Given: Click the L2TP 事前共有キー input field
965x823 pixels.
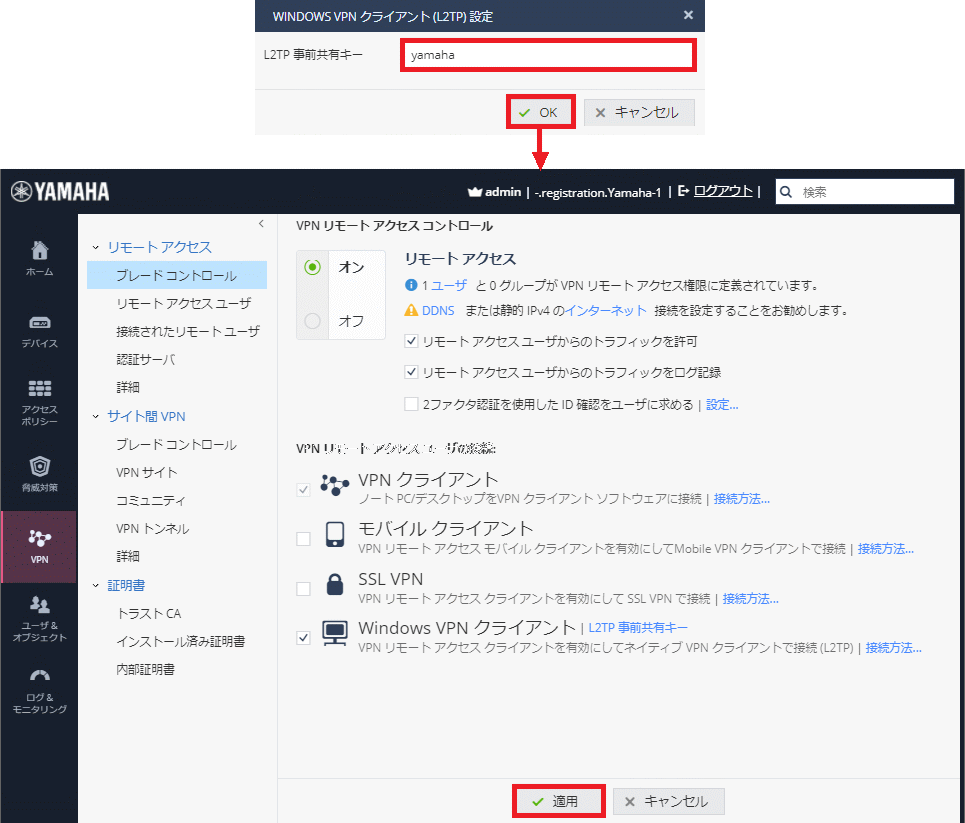Looking at the screenshot, I should 547,56.
